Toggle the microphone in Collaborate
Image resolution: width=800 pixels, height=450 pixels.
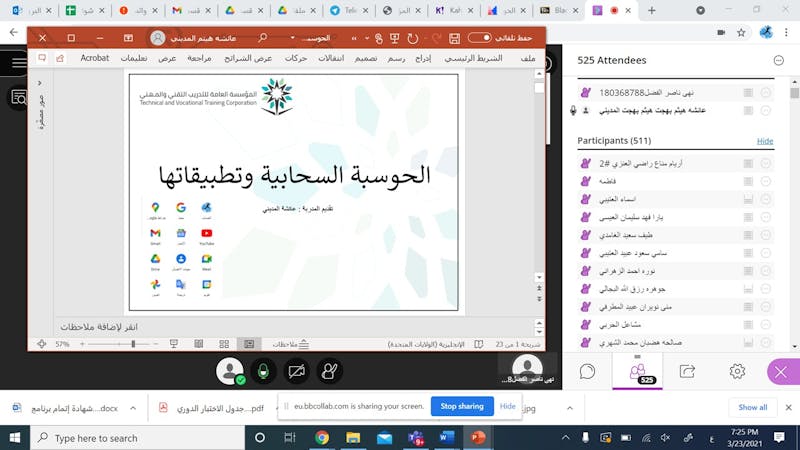point(263,371)
